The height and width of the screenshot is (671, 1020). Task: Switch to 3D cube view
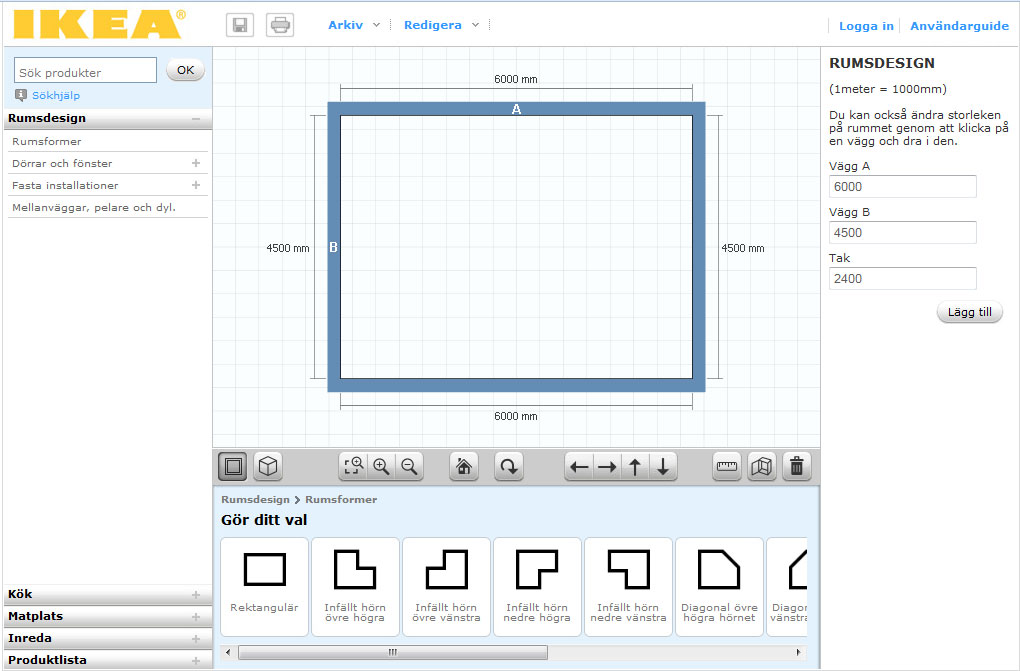pyautogui.click(x=268, y=466)
